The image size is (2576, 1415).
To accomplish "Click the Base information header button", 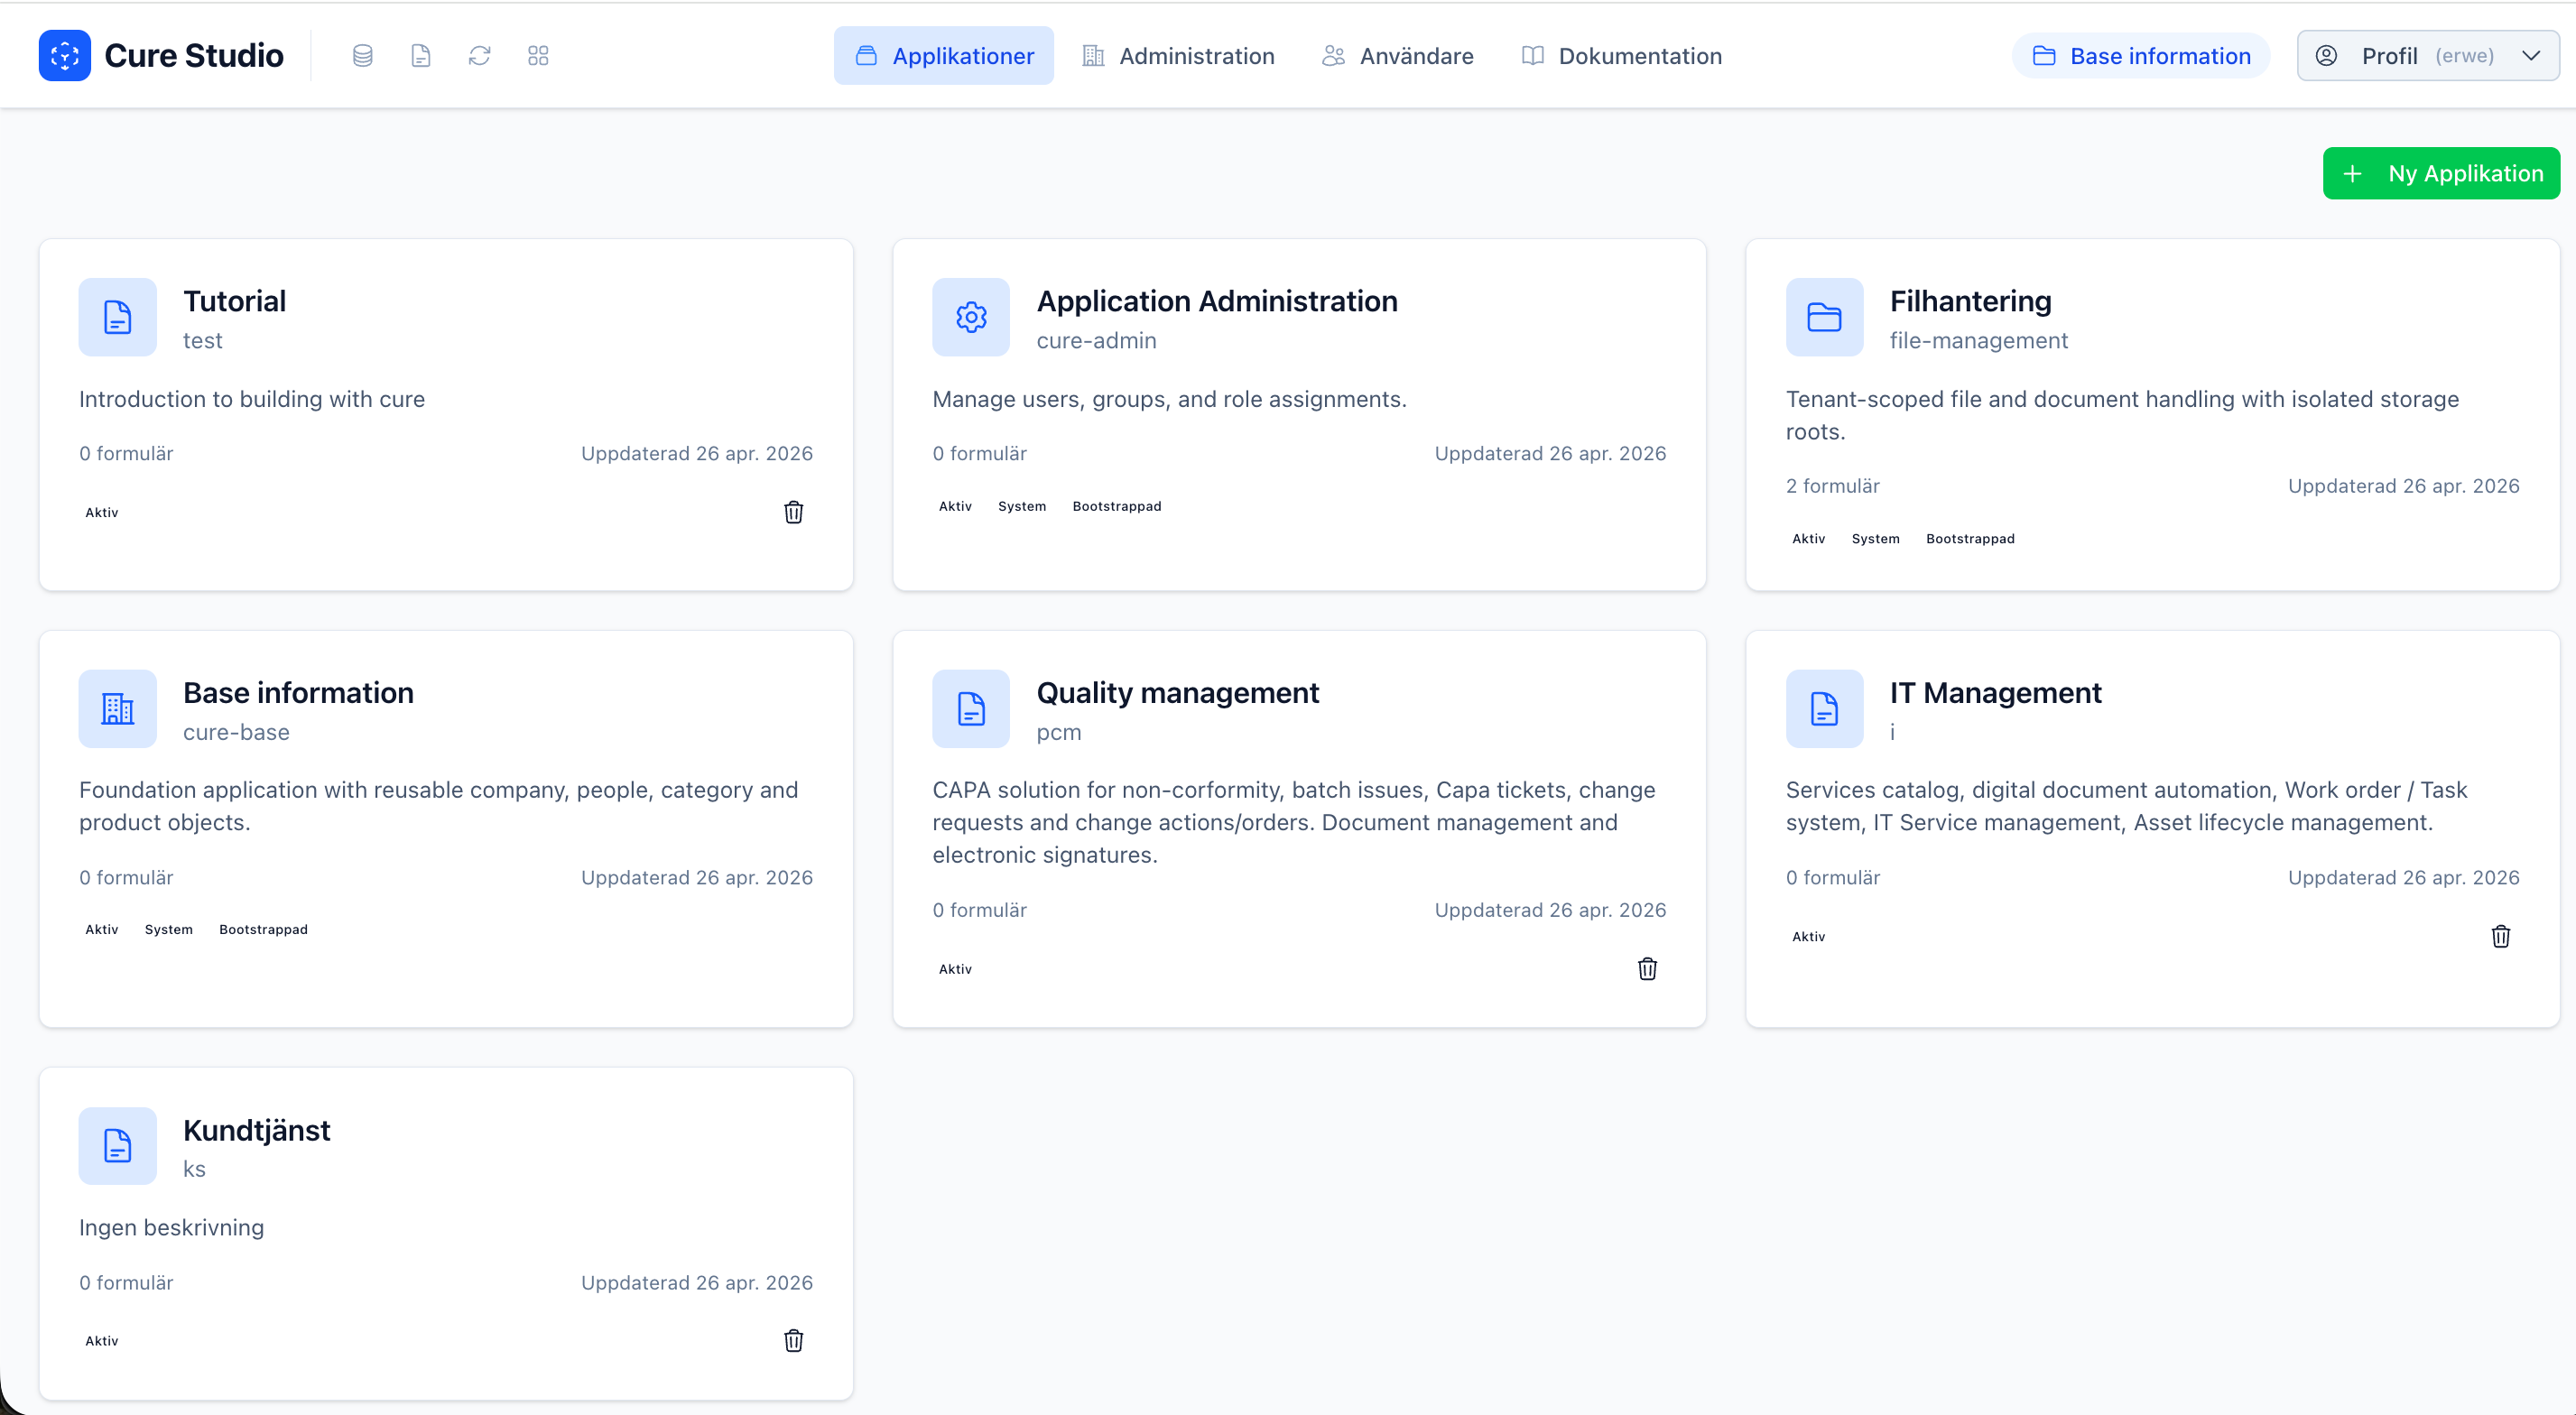I will tap(2140, 56).
